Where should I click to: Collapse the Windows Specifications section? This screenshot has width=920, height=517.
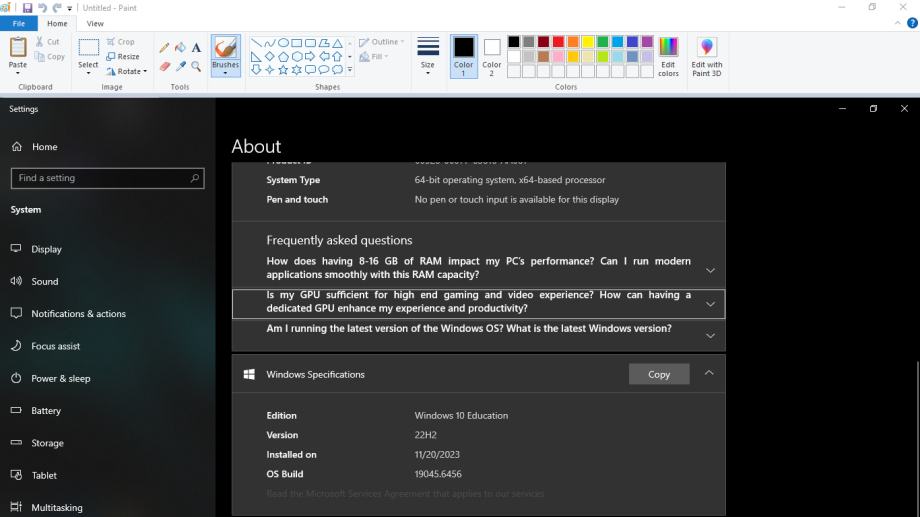710,374
